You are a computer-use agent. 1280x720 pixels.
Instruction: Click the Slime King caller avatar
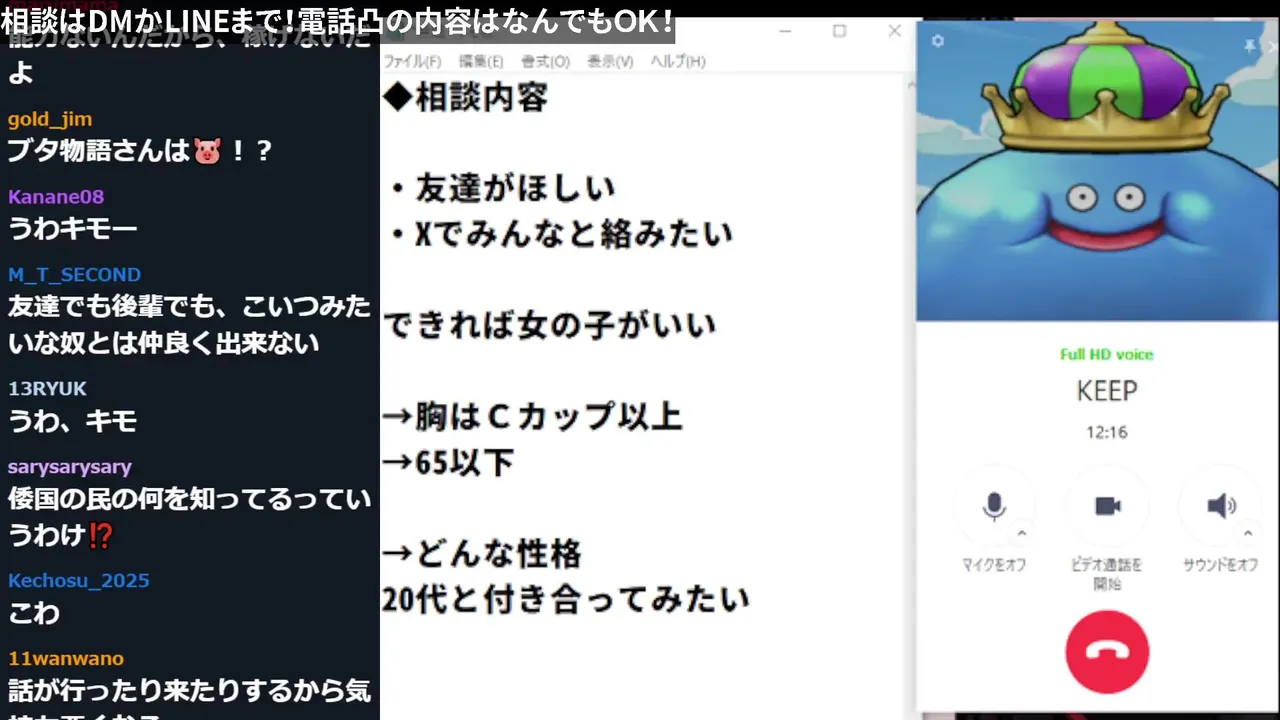[x=1098, y=172]
